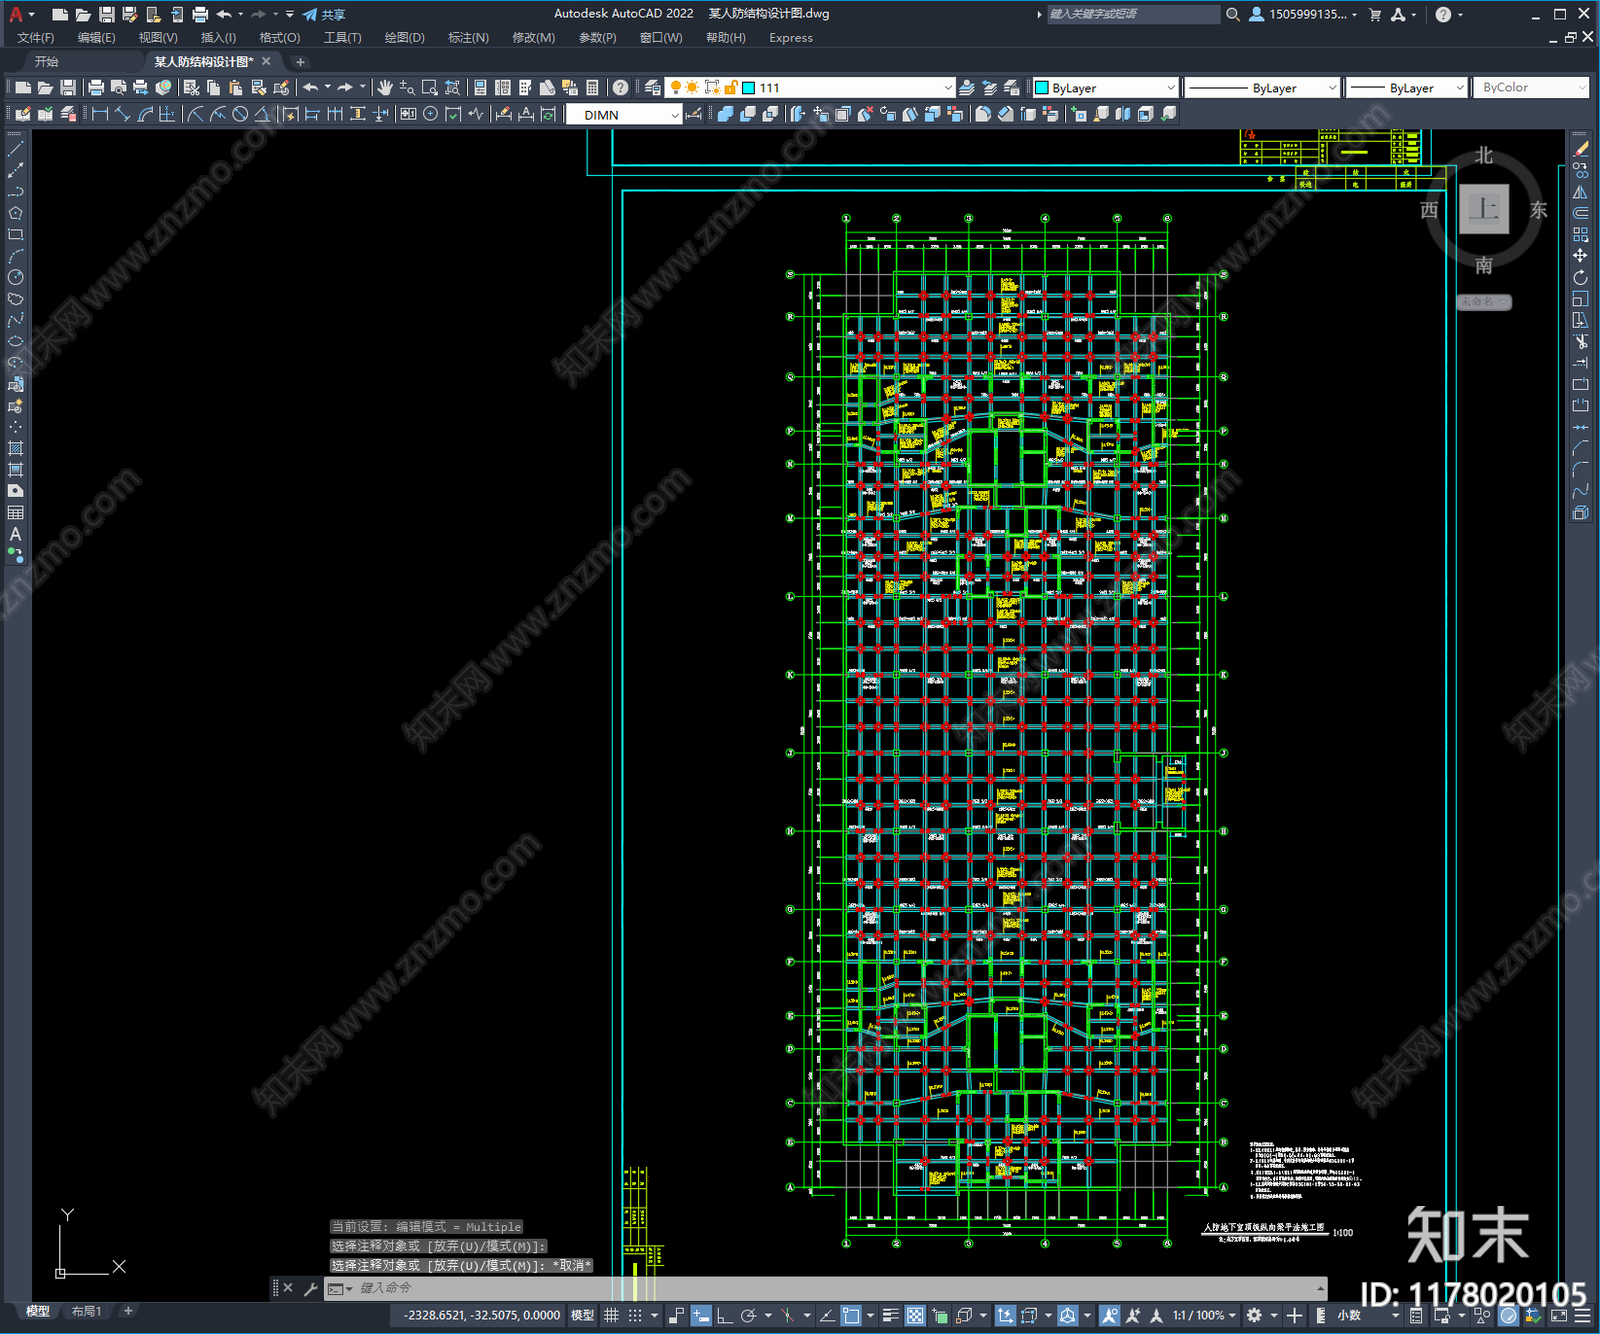Open the 标注(N) menu

tap(468, 38)
